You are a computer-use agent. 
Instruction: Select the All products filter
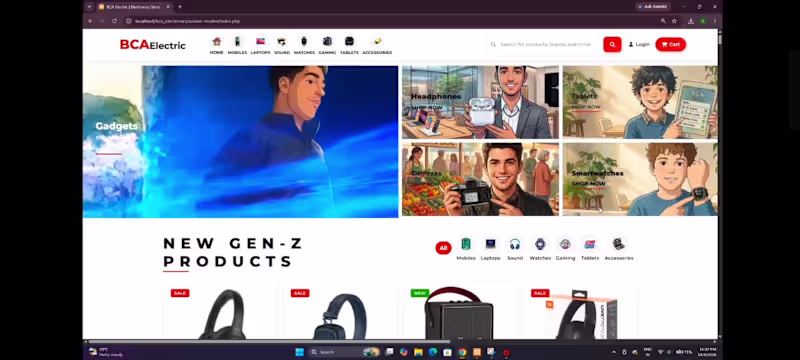coord(443,248)
